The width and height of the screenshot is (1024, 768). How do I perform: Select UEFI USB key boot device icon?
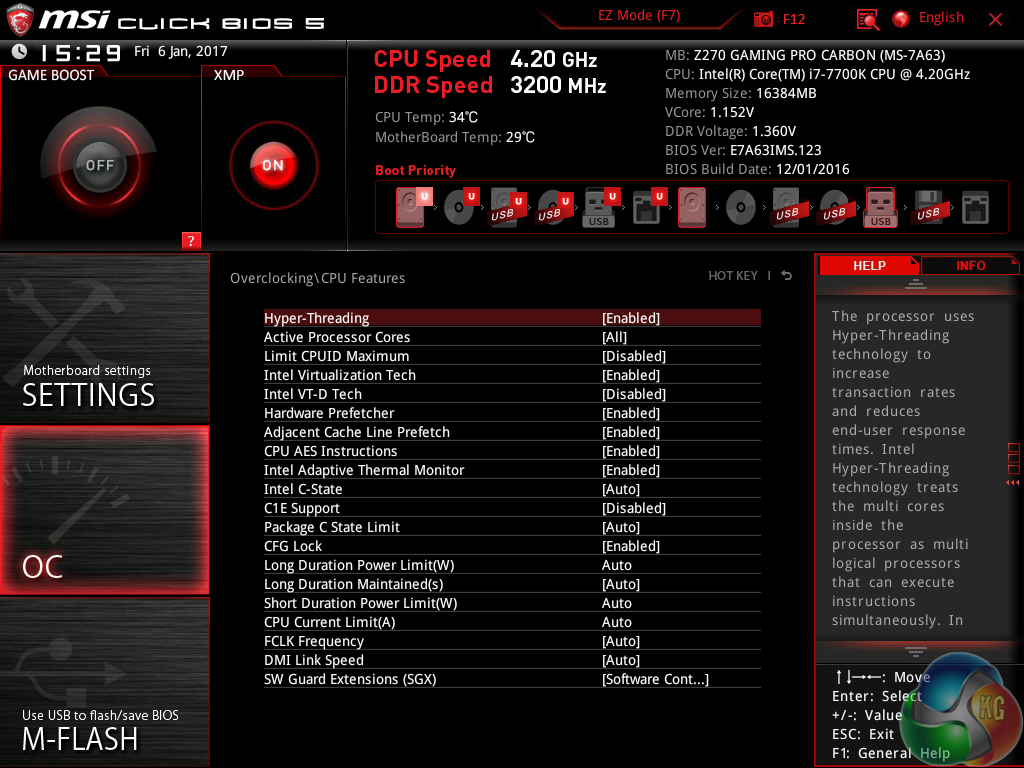[601, 207]
